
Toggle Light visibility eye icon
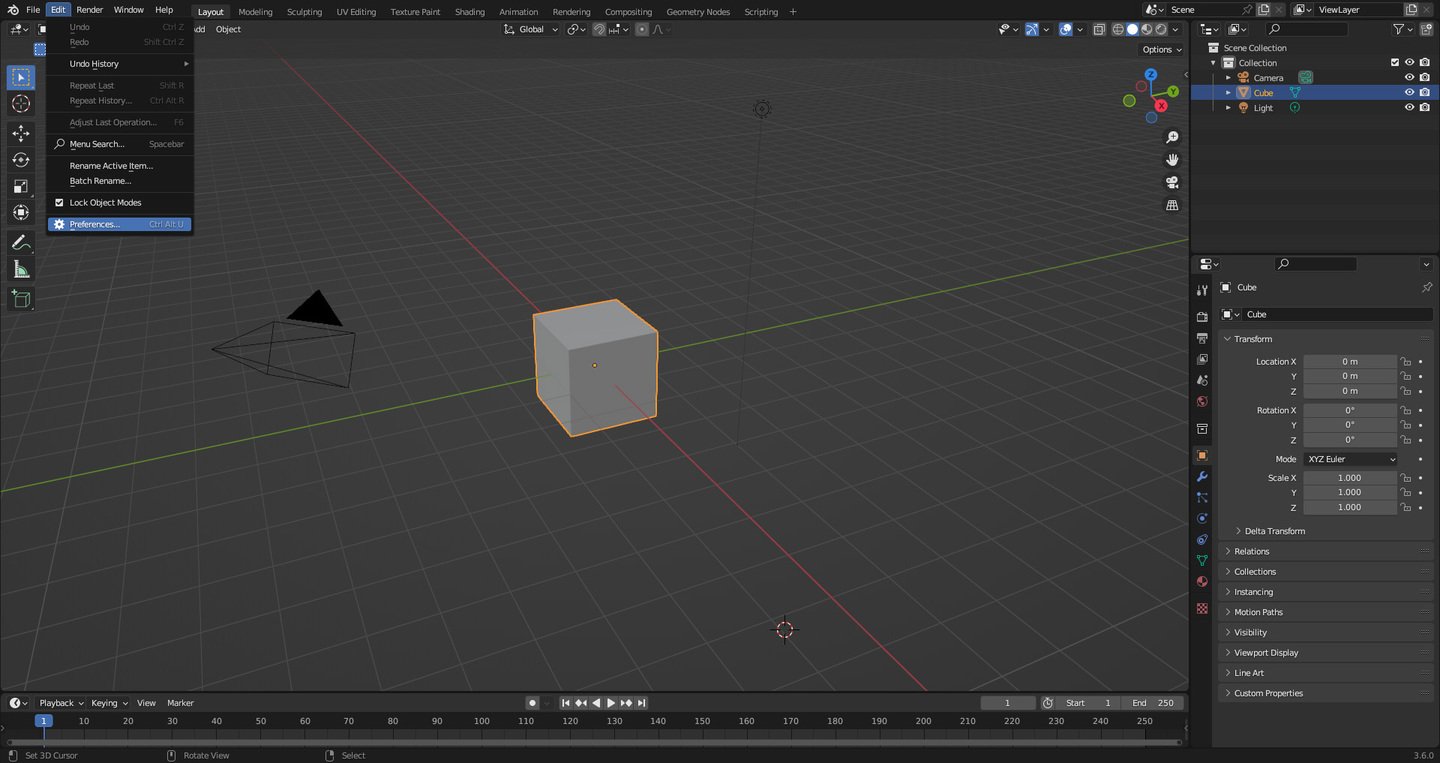(1409, 108)
